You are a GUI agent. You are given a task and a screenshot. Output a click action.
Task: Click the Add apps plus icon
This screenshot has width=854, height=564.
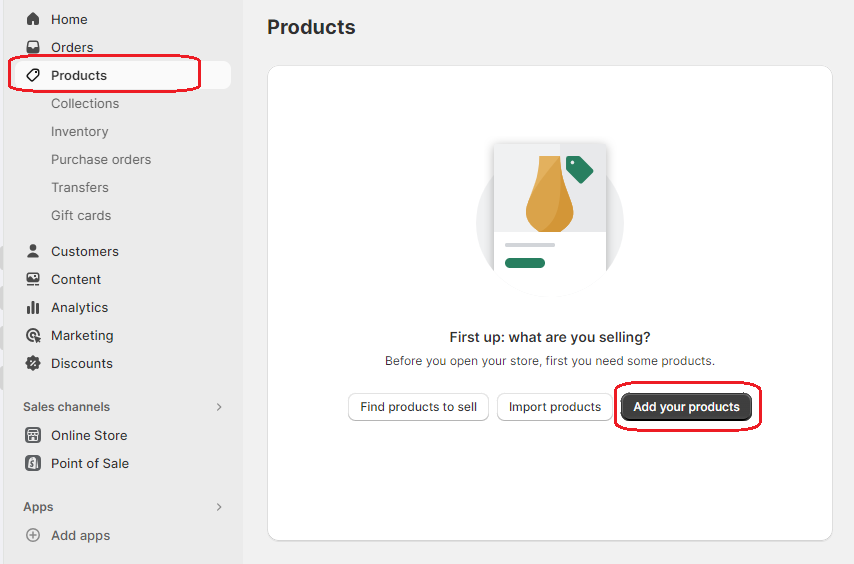(33, 535)
